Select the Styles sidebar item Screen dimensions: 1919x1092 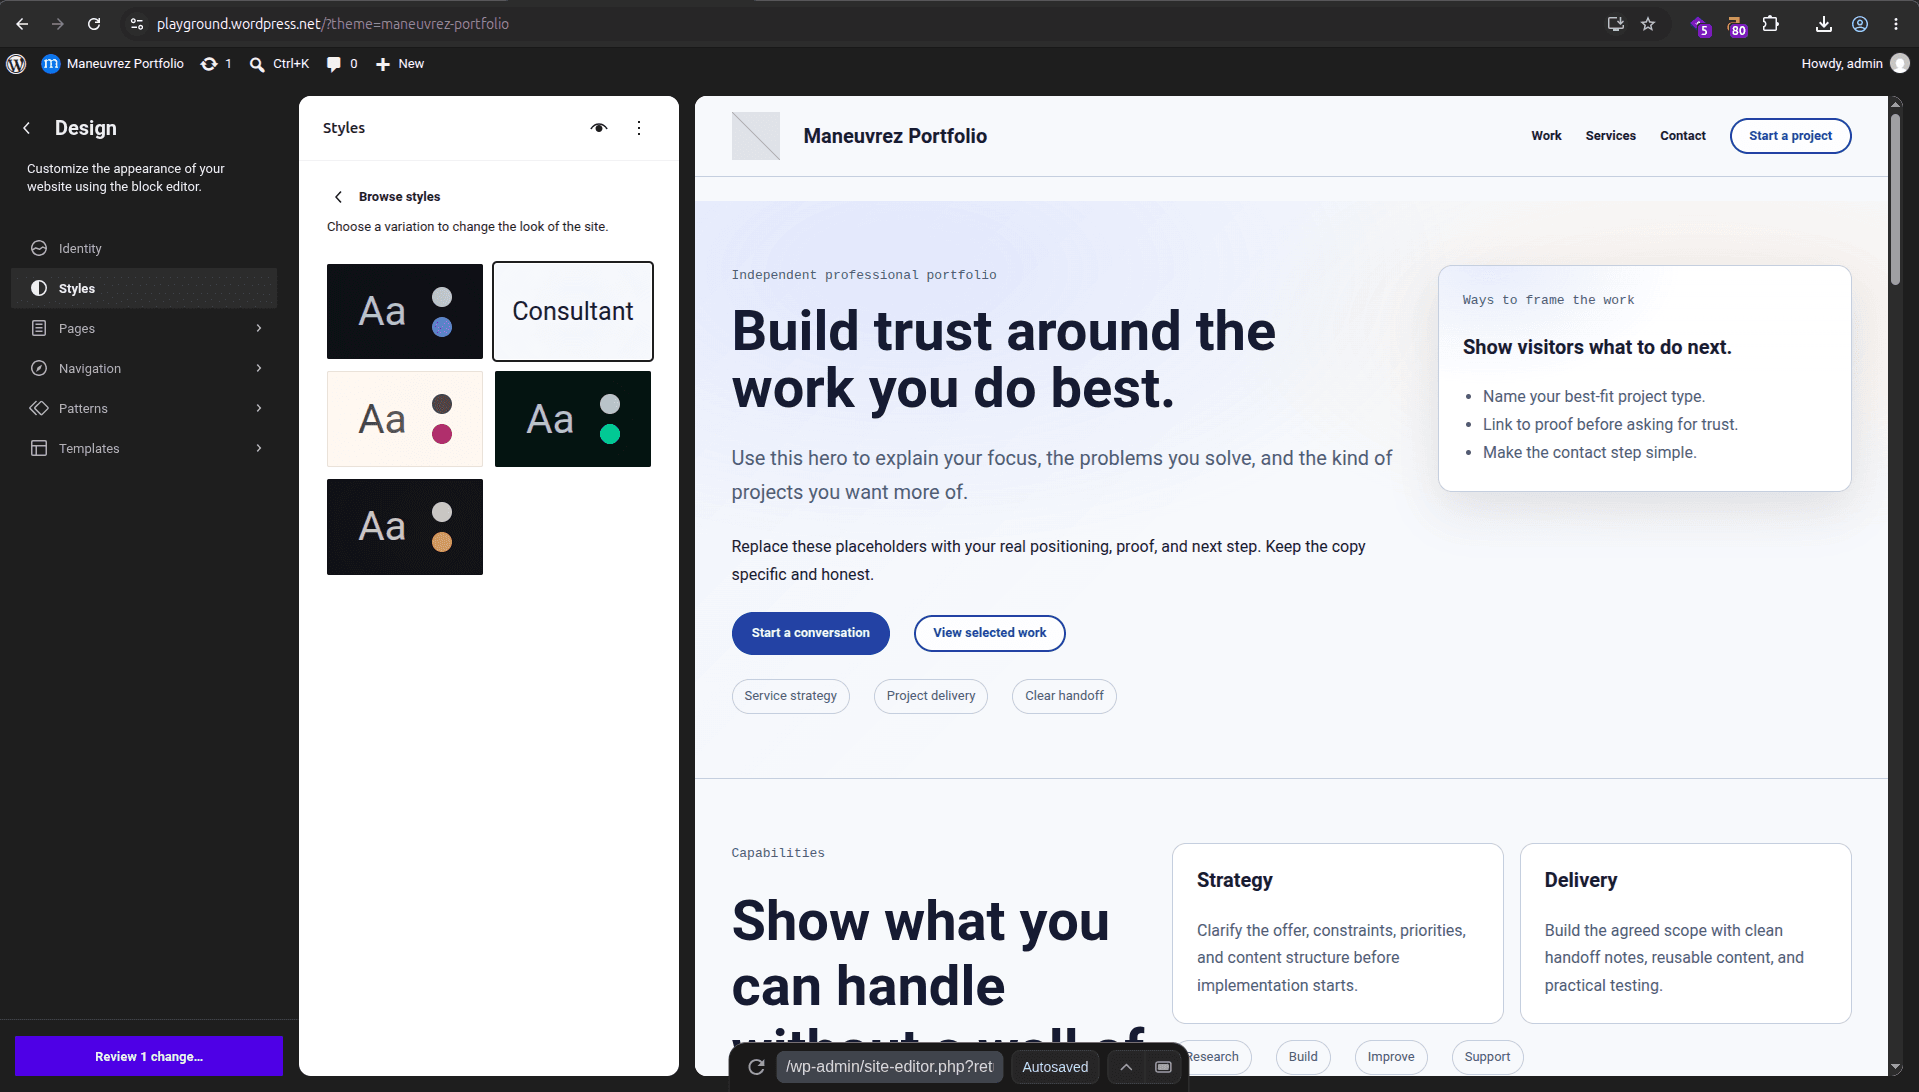point(144,288)
